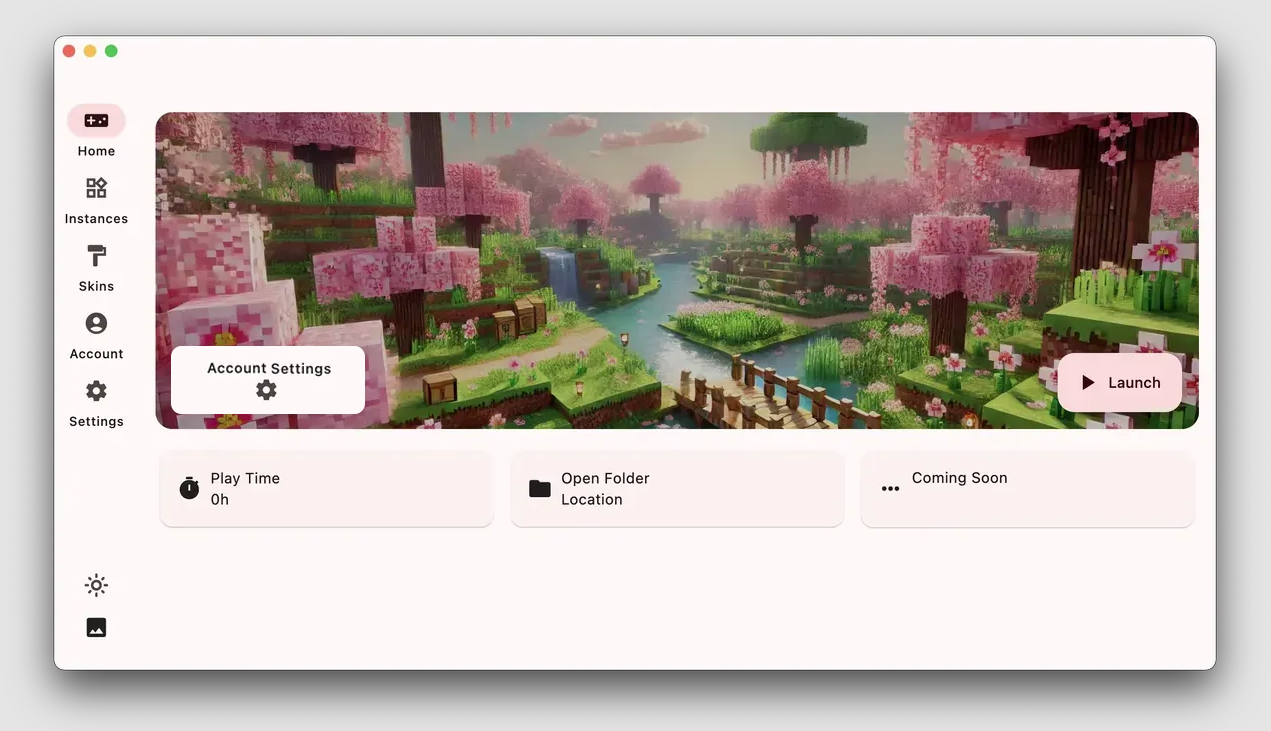
Task: Switch to Skins via its text label
Action: point(96,286)
